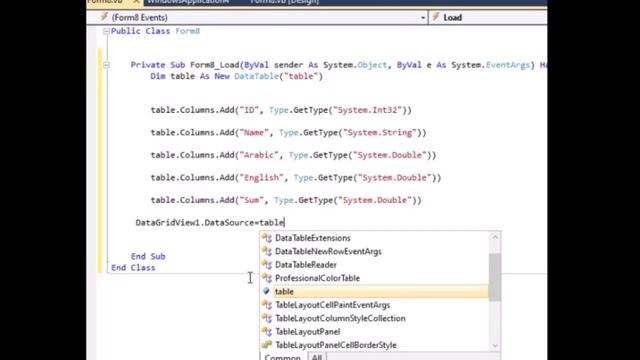
Task: Click the DataTable keyword in Dim line
Action: [256, 76]
